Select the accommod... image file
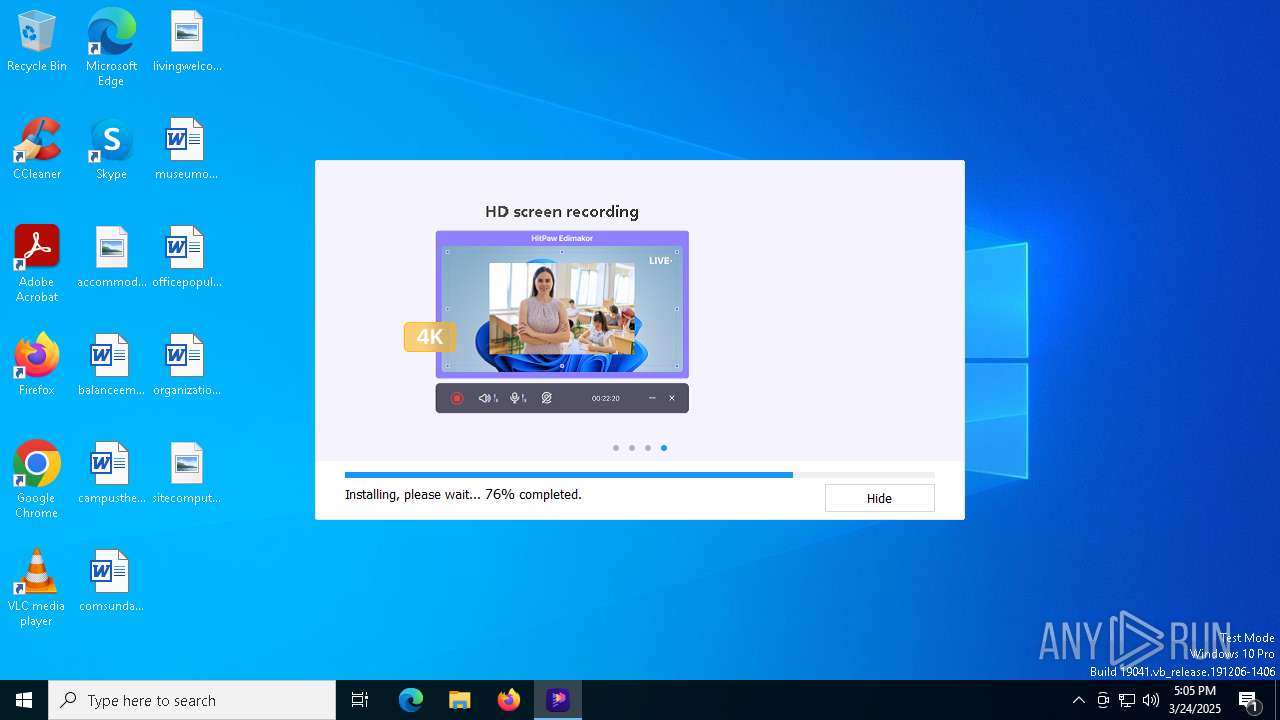The image size is (1280, 720). (111, 258)
